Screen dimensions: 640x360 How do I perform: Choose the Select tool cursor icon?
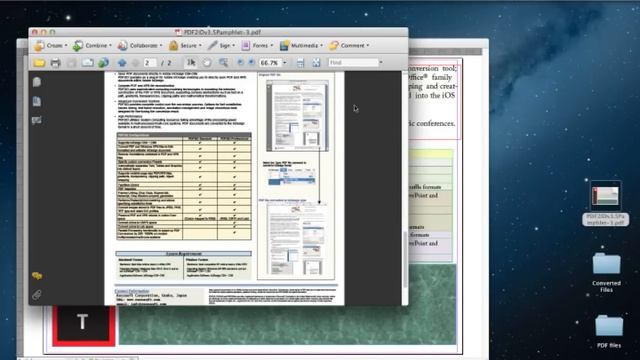[x=191, y=62]
